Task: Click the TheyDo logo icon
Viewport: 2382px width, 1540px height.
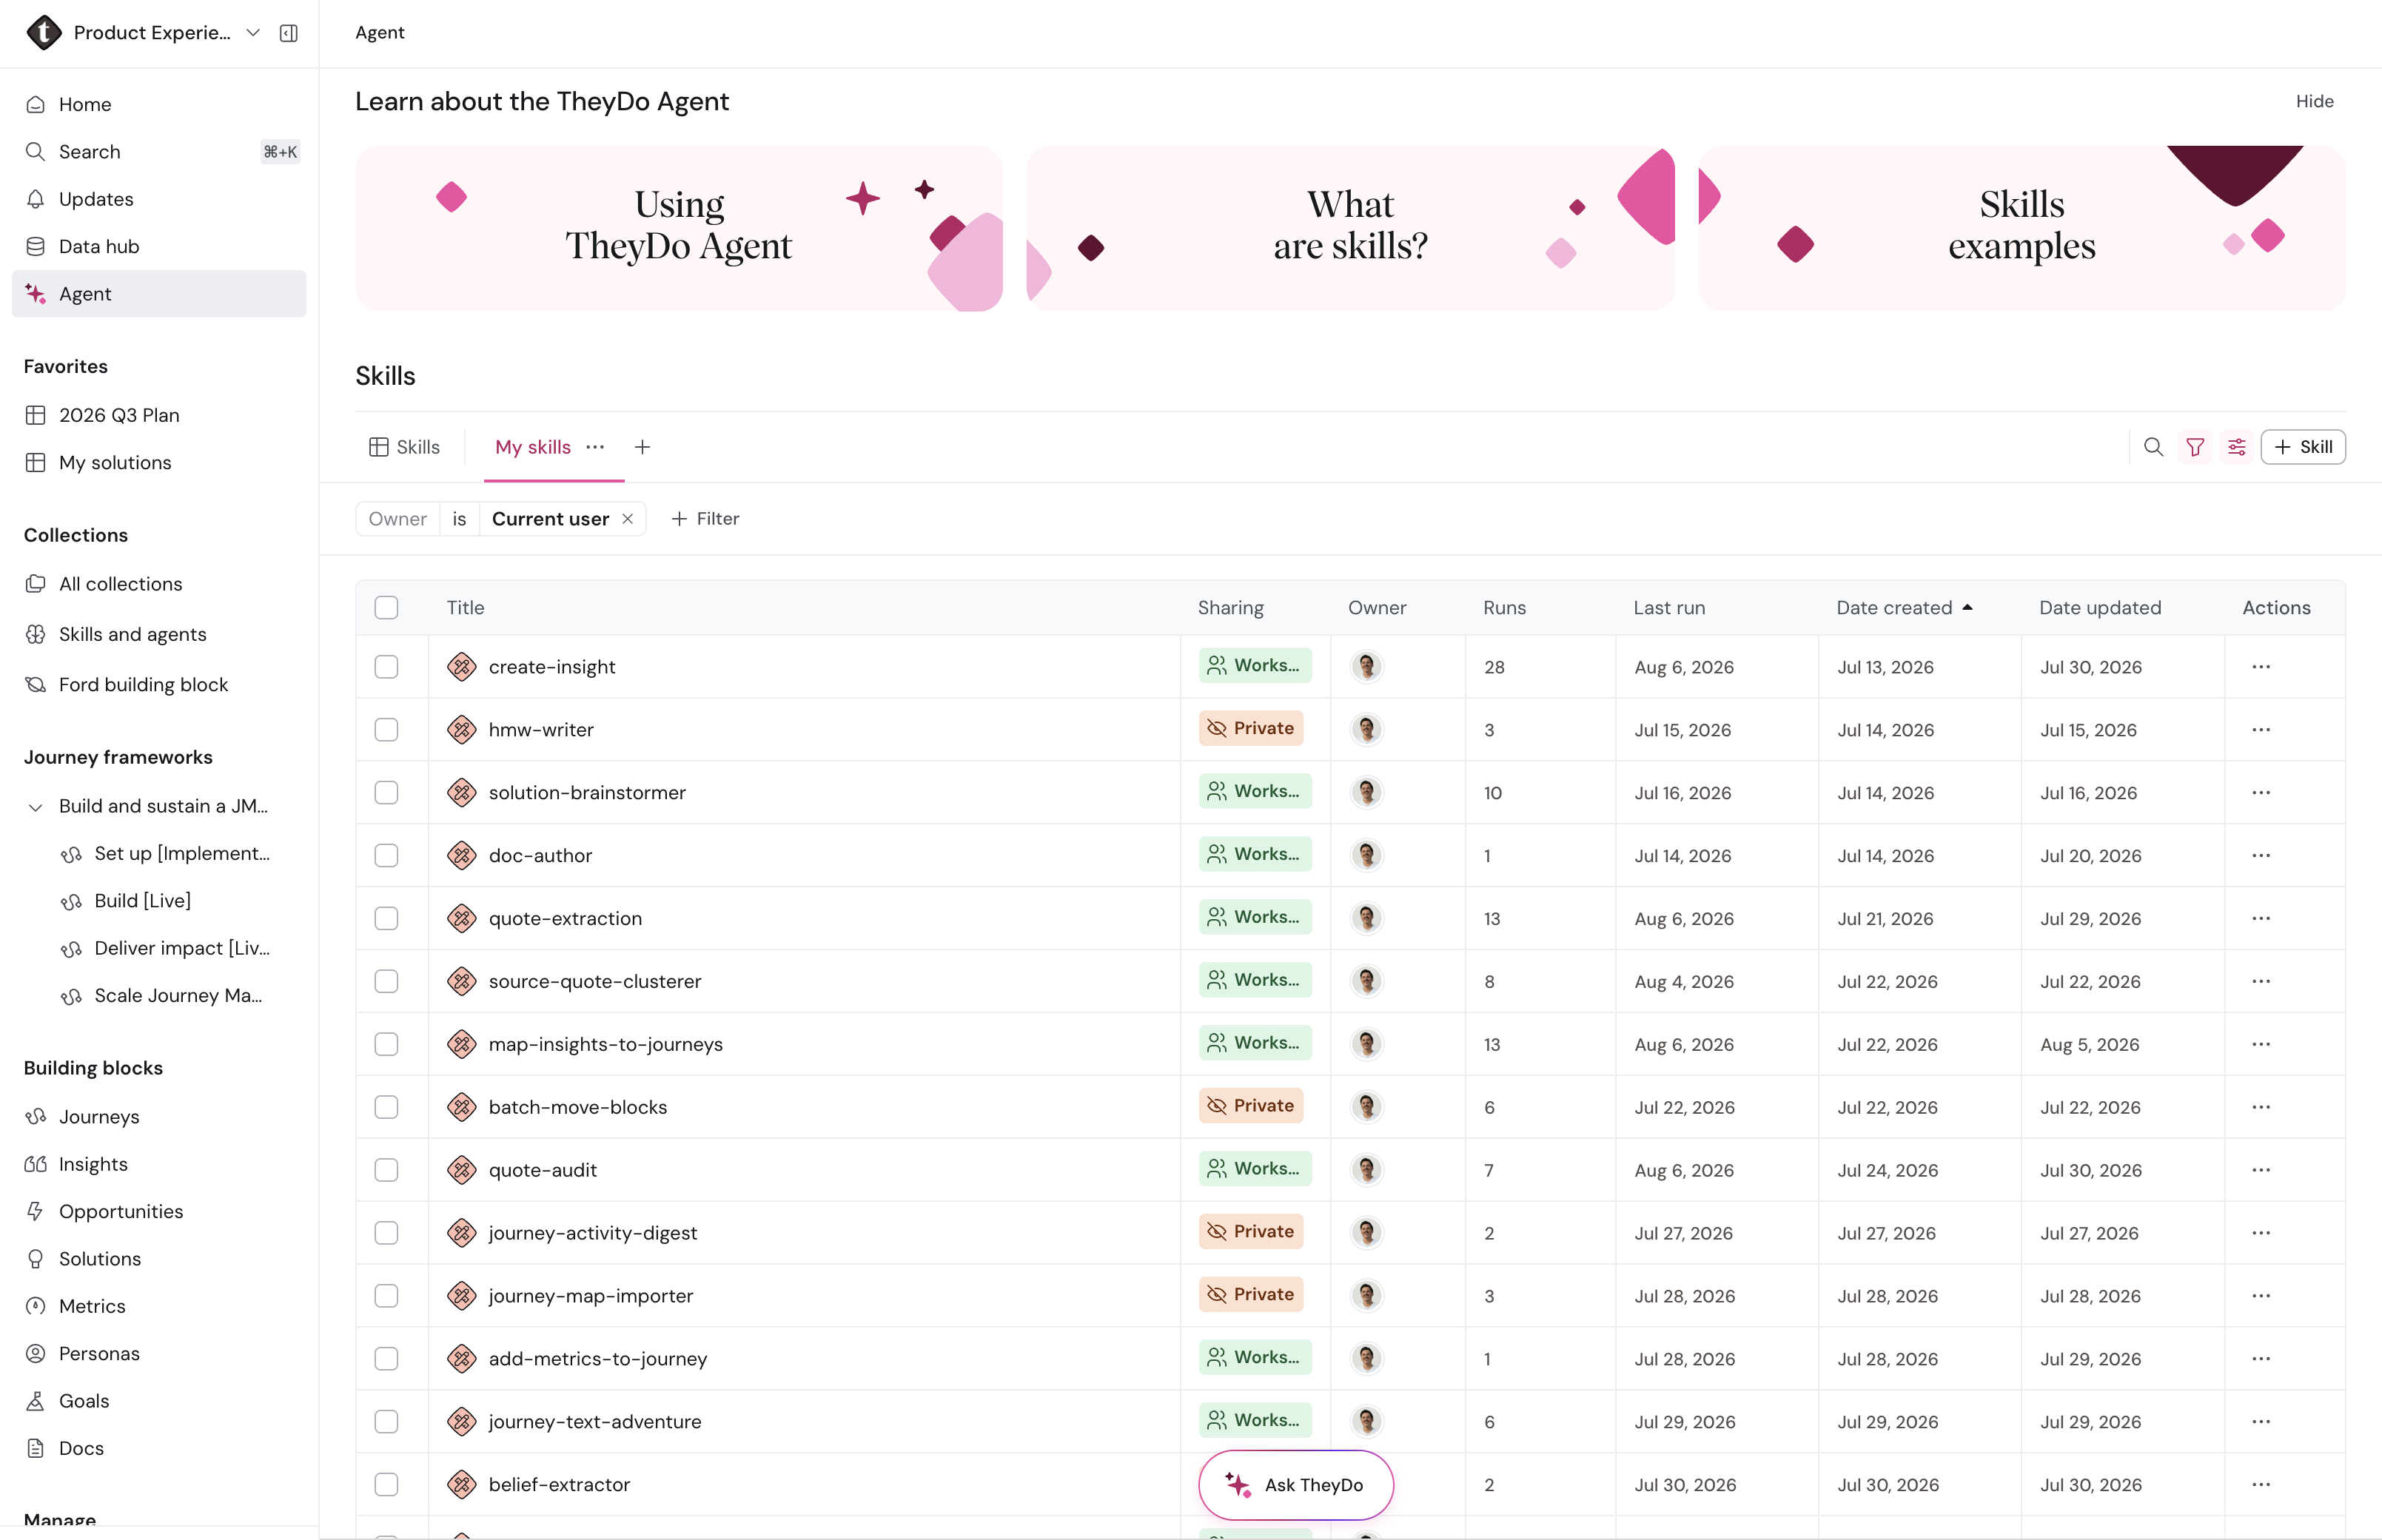Action: [x=44, y=33]
